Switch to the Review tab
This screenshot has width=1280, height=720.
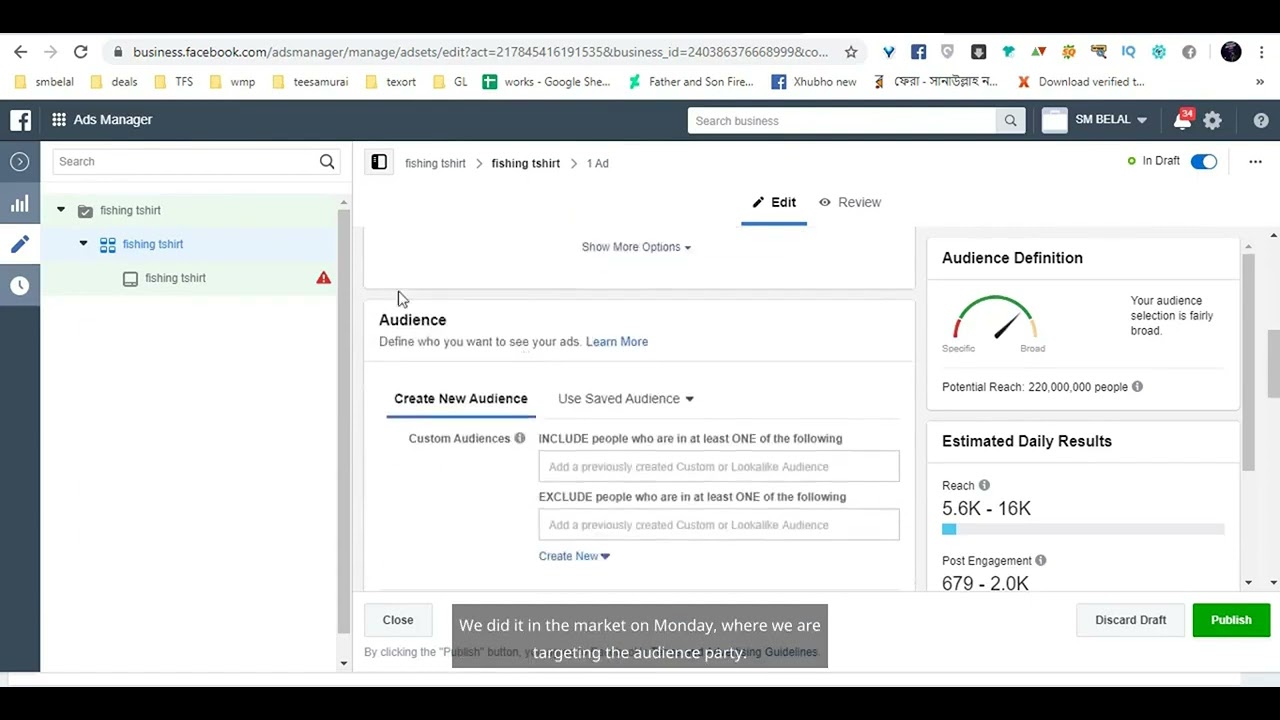coord(850,202)
